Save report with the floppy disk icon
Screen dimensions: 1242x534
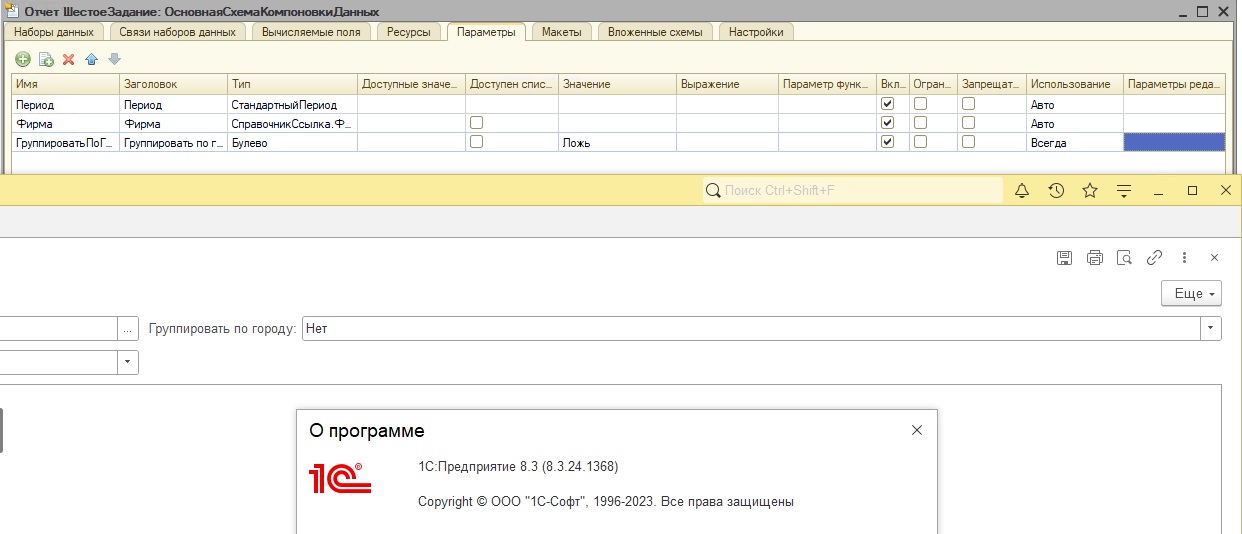(1065, 257)
